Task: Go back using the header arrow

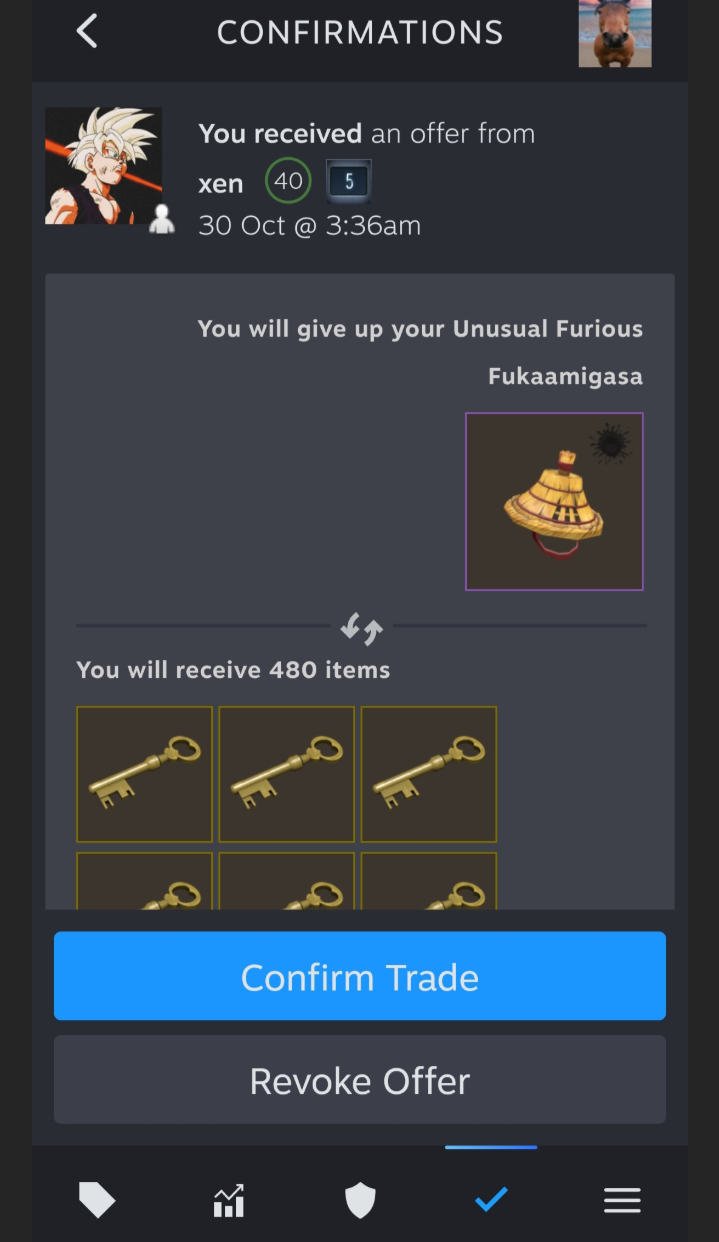Action: 87,31
